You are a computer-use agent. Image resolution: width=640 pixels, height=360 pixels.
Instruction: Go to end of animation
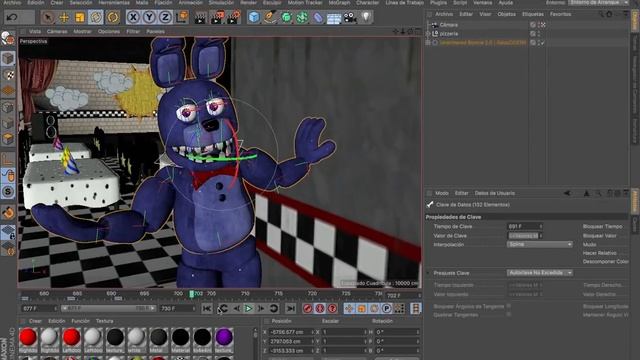[x=290, y=309]
